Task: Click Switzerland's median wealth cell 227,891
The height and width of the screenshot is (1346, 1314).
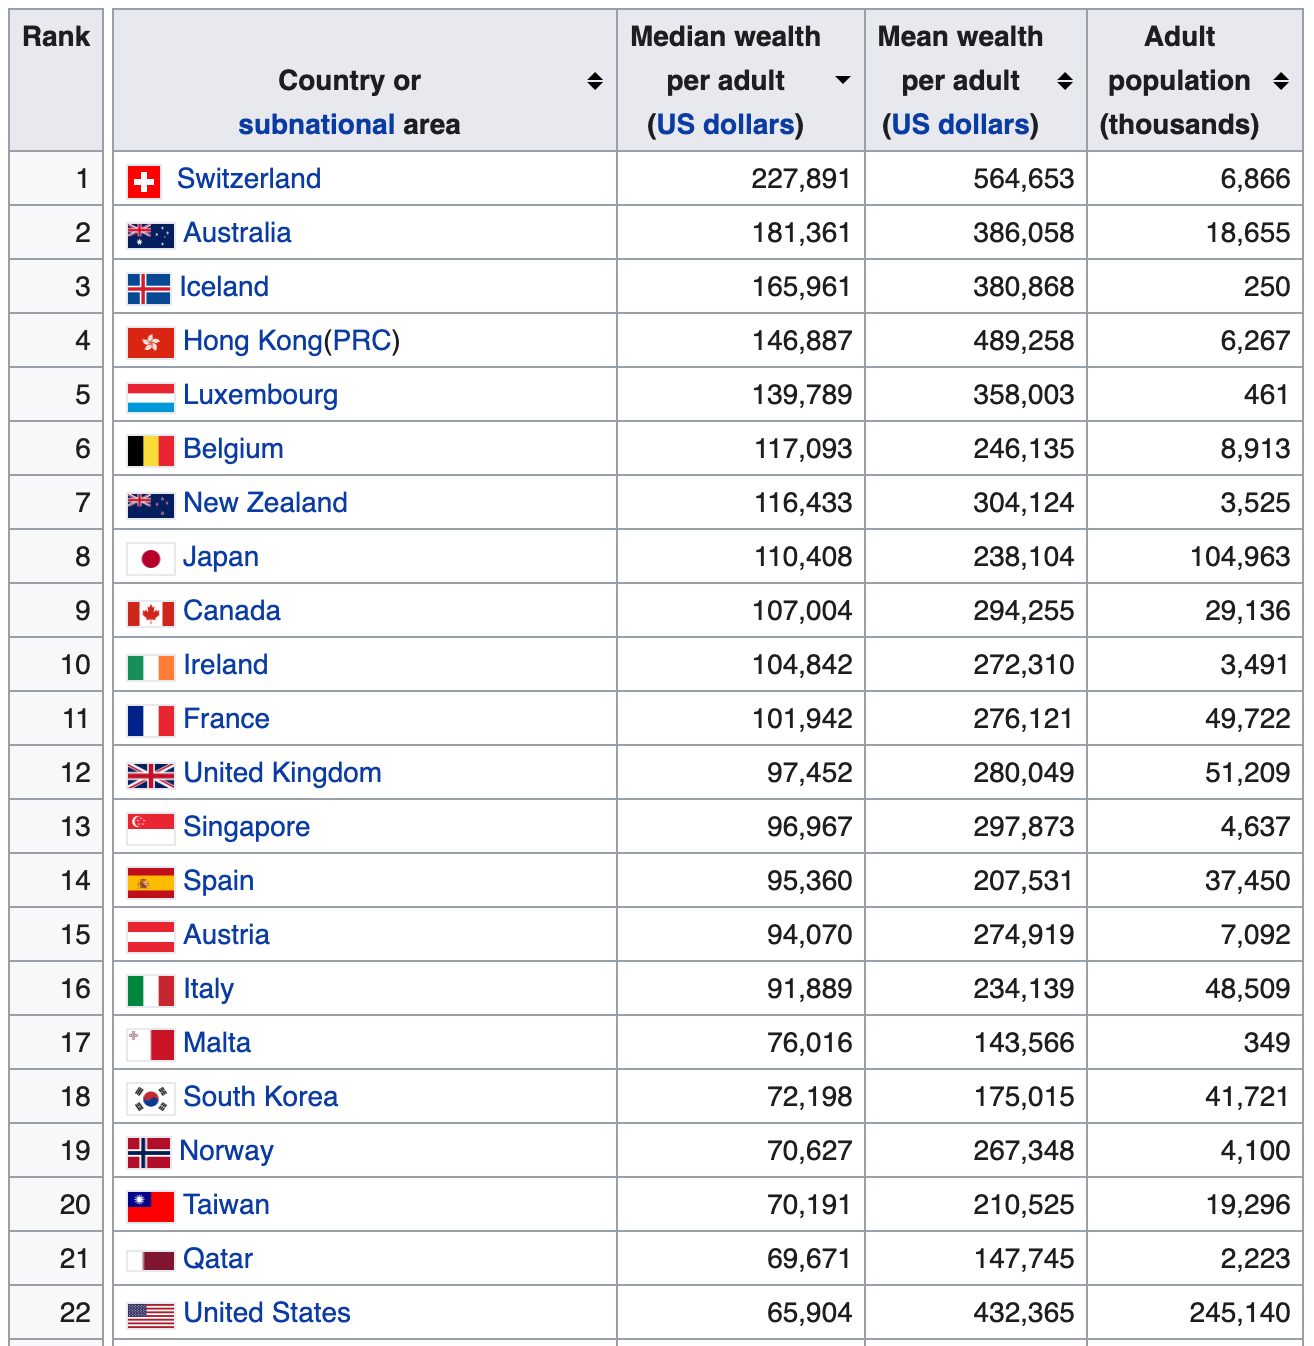Action: (801, 179)
